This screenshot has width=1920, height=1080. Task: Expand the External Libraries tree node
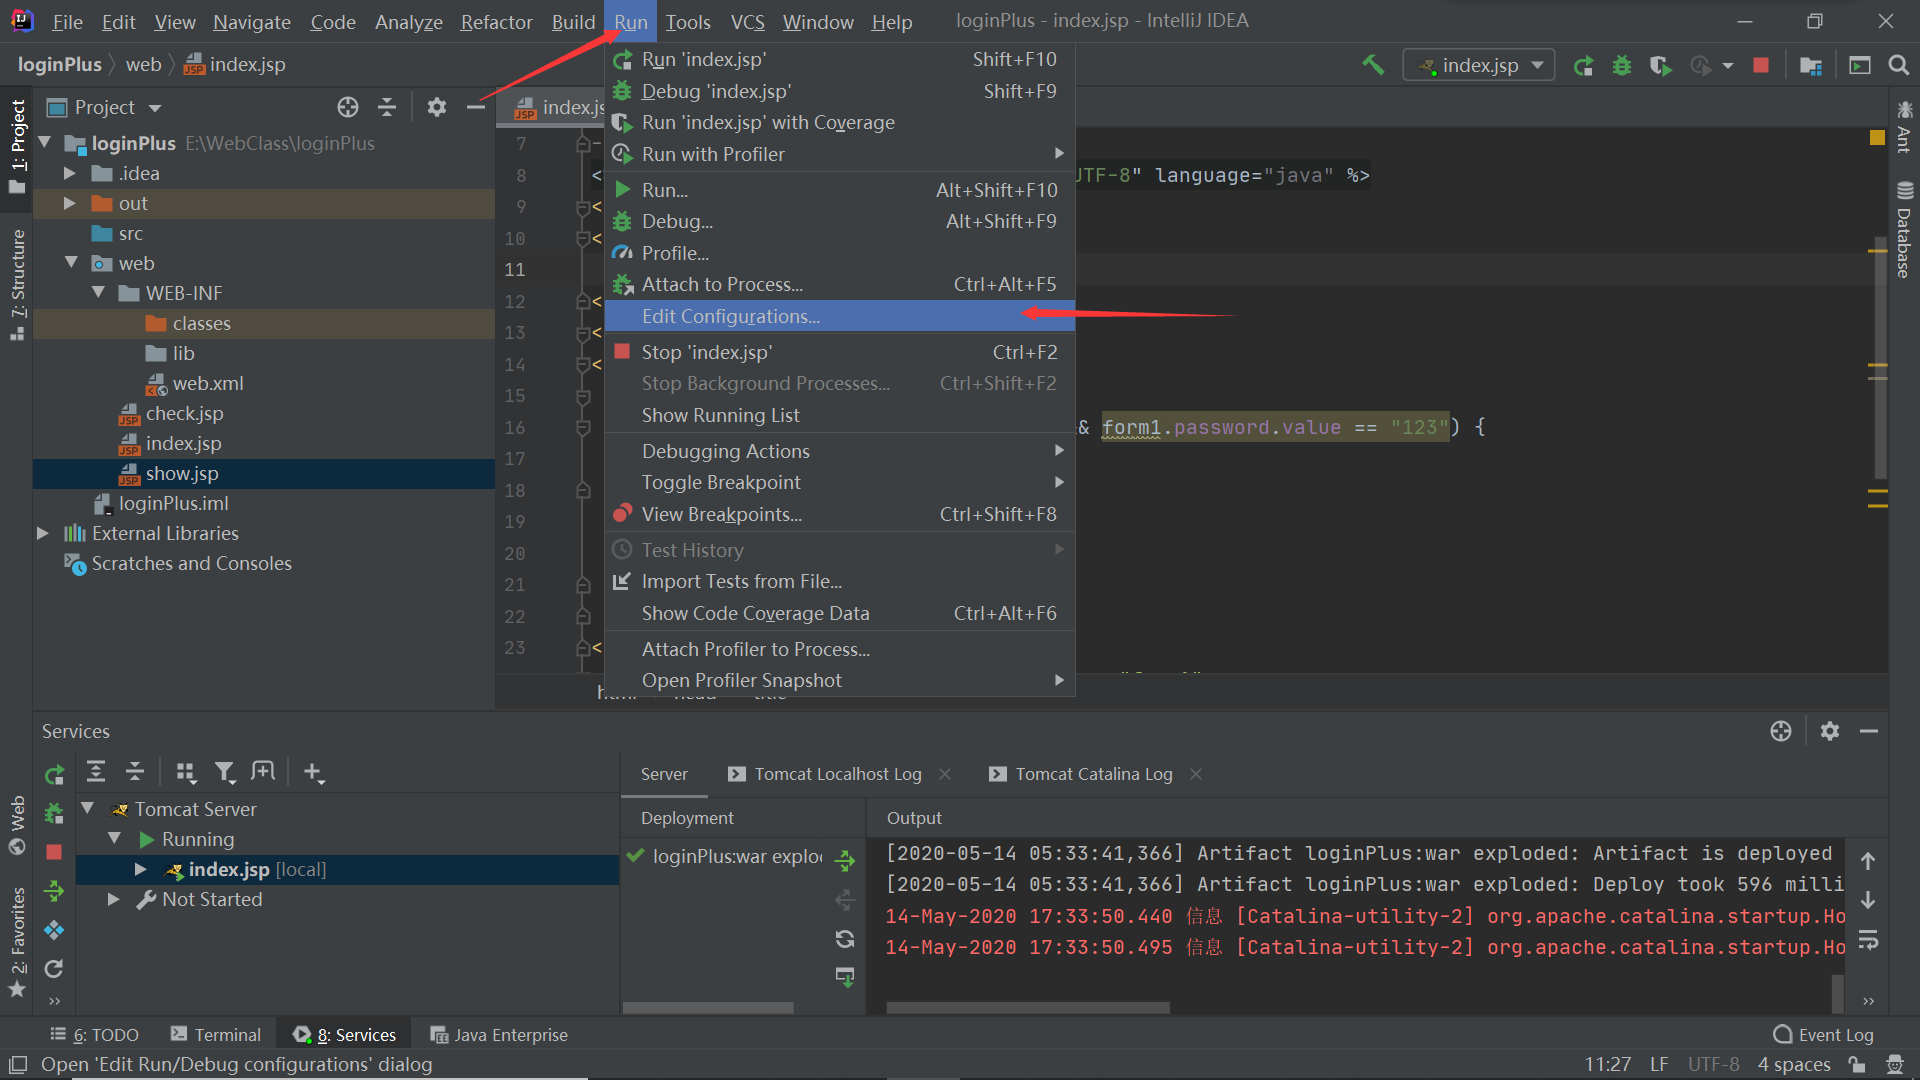42,533
